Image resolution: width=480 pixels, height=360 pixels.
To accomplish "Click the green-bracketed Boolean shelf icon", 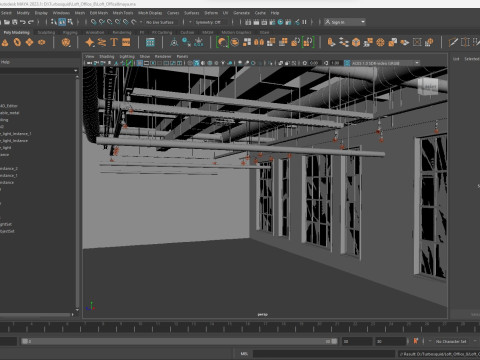I will (308, 42).
